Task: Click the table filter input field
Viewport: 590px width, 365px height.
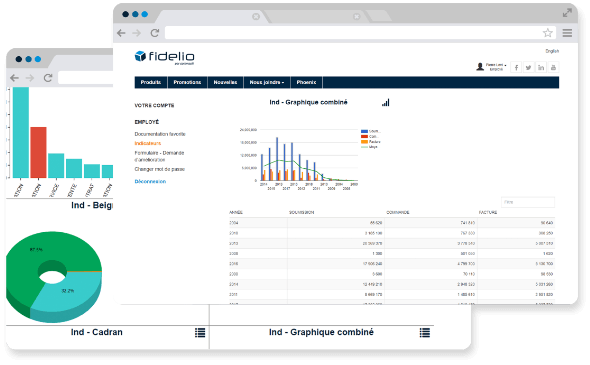Action: (x=528, y=202)
